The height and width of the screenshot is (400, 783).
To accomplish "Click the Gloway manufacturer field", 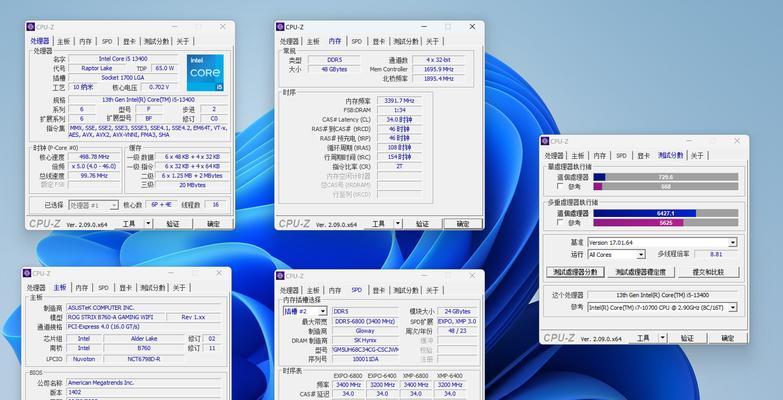I will (365, 331).
